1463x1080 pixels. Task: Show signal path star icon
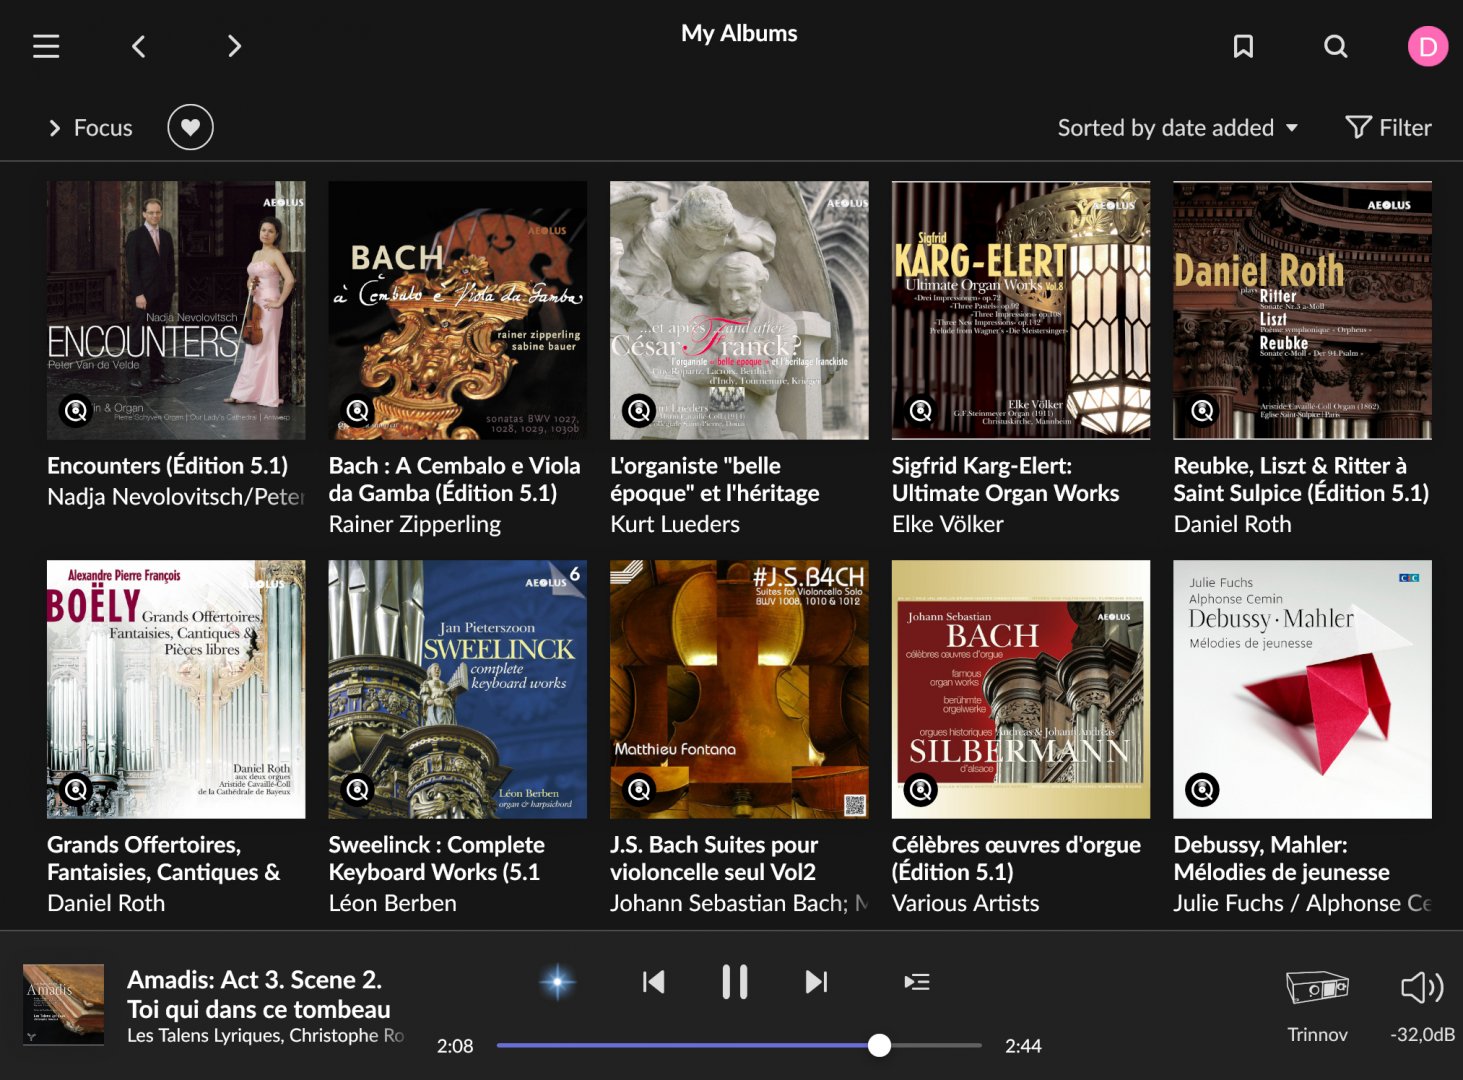coord(557,982)
